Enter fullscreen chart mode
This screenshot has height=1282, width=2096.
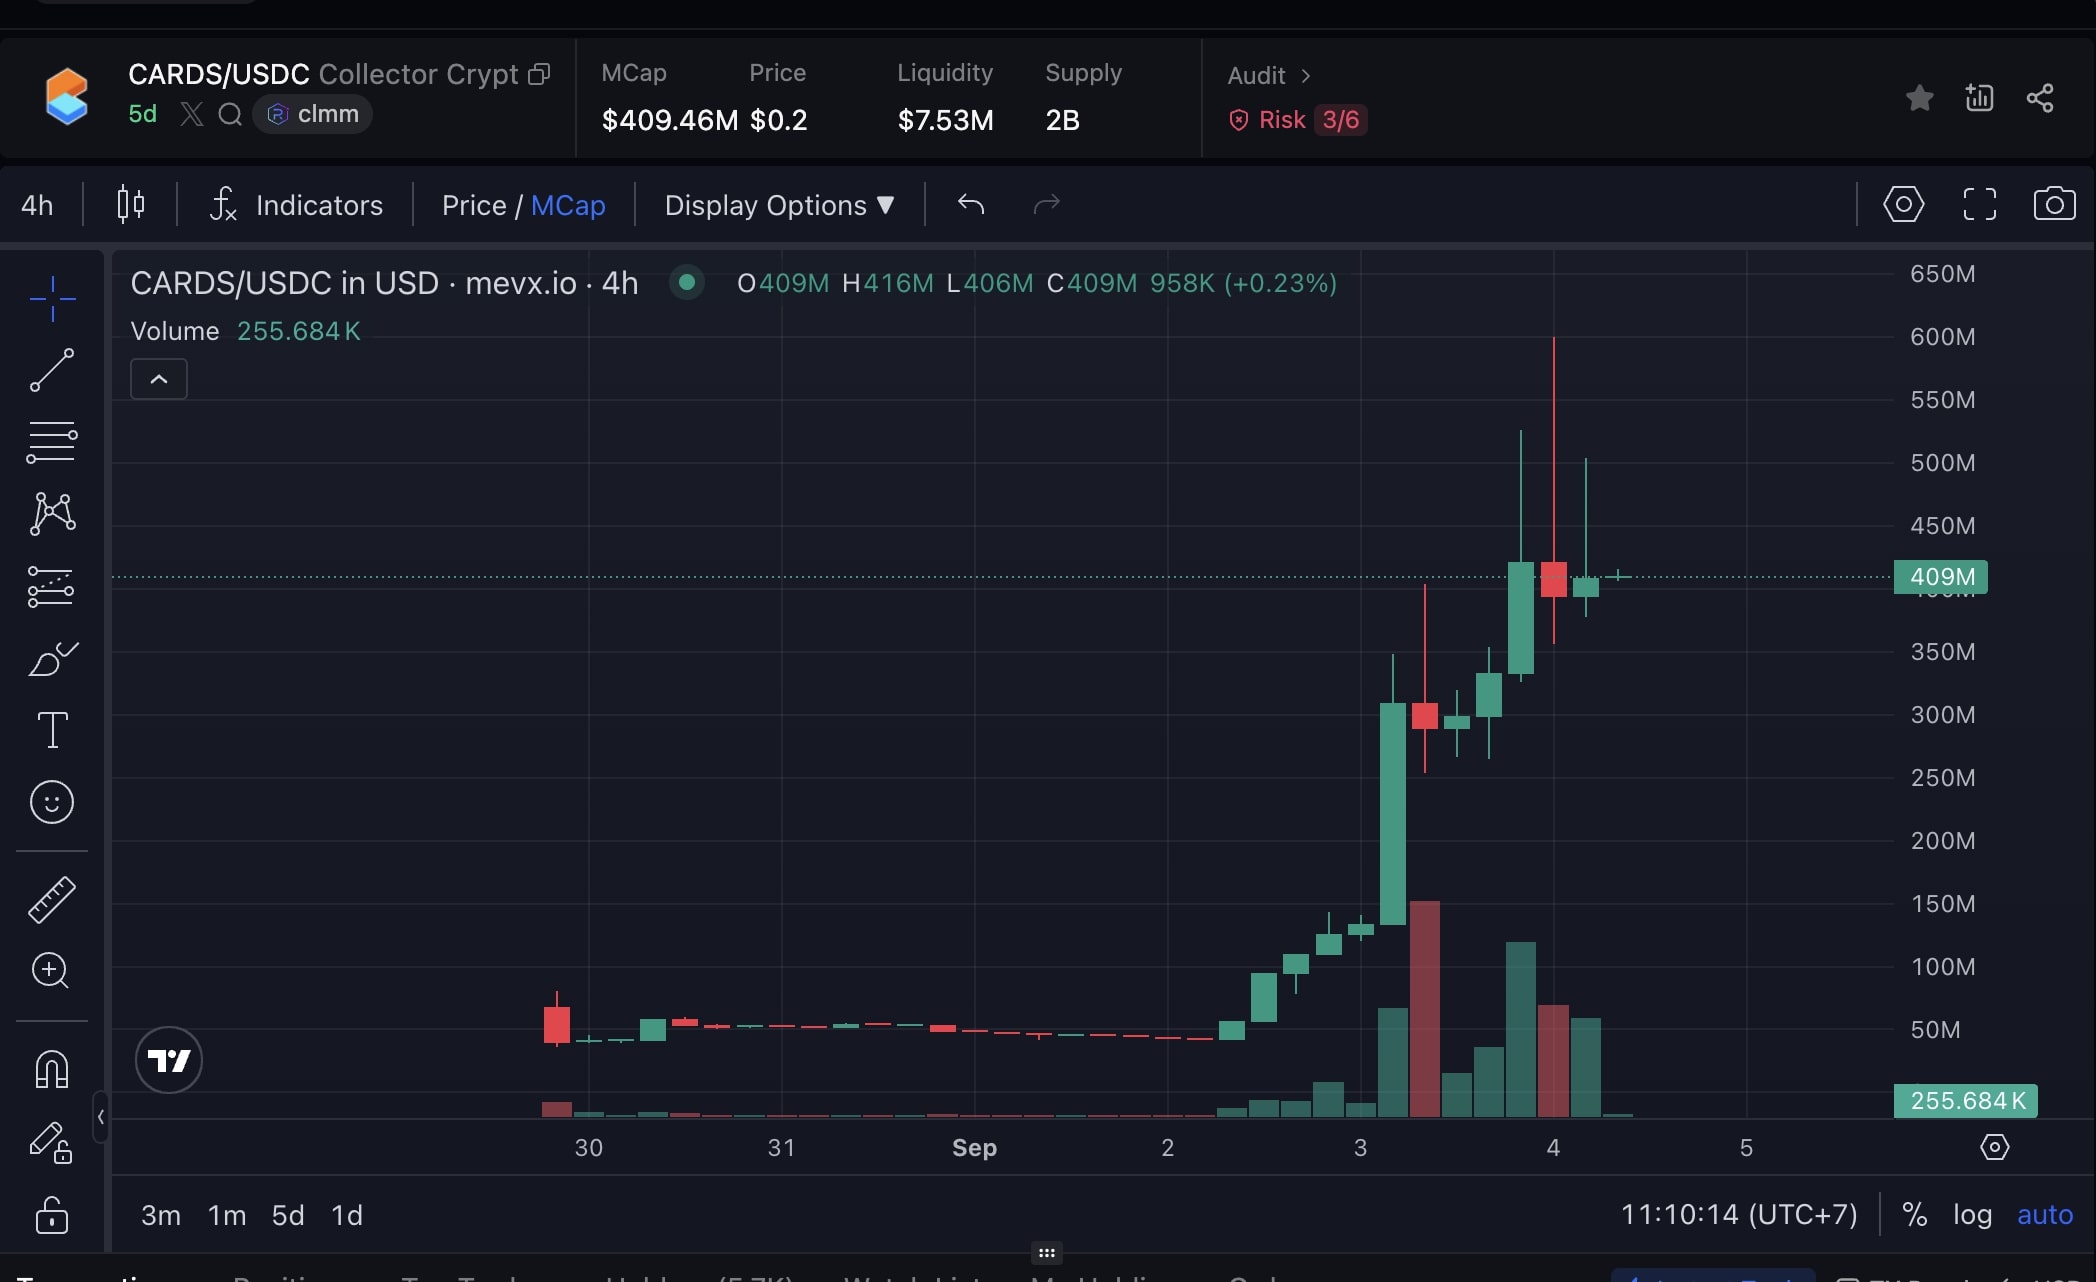[1980, 204]
